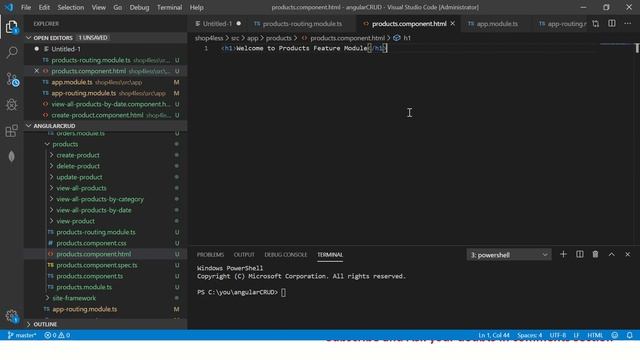The width and height of the screenshot is (640, 360).
Task: Close products.component.html in Open Editors
Action: tap(36, 71)
